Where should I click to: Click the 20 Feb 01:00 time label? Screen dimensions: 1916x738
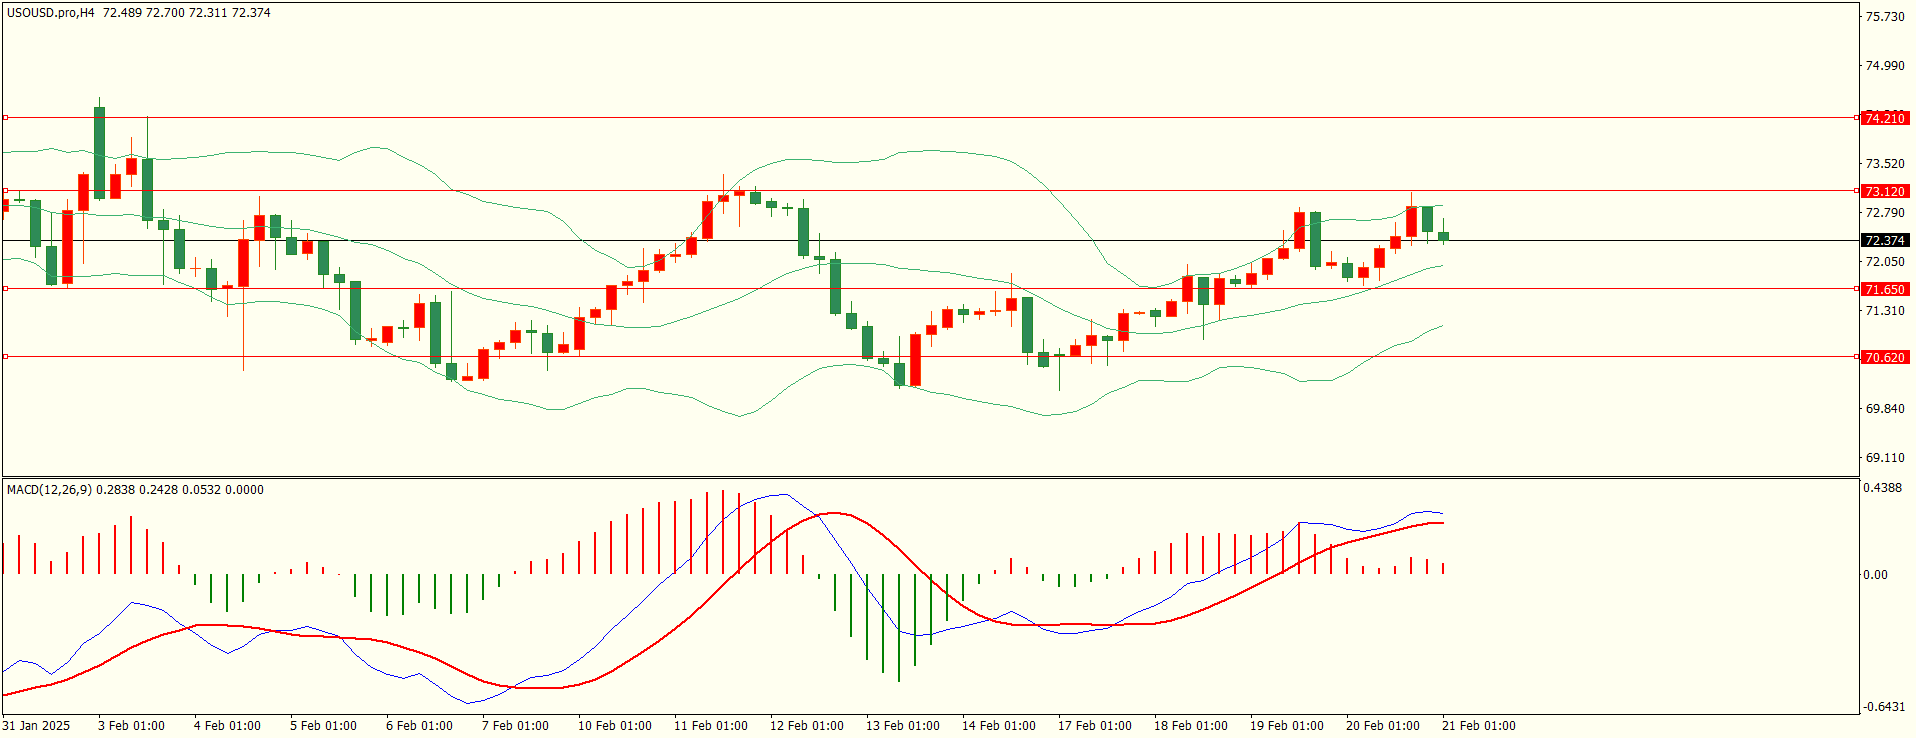(1383, 726)
